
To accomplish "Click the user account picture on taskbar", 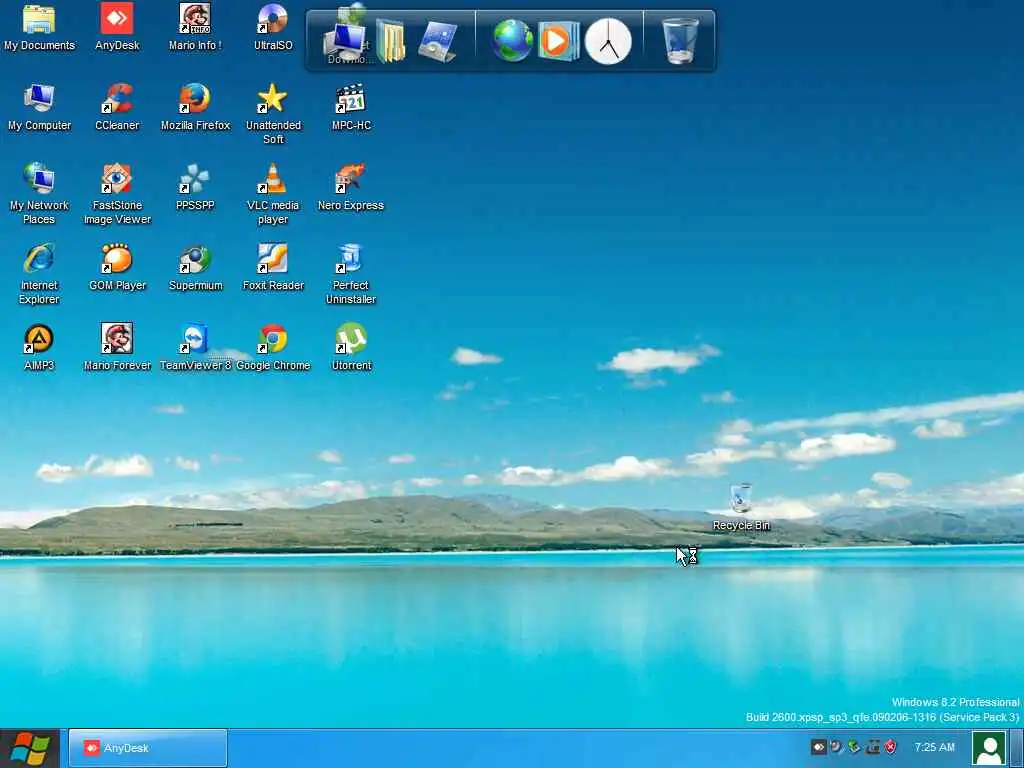I will pyautogui.click(x=989, y=748).
